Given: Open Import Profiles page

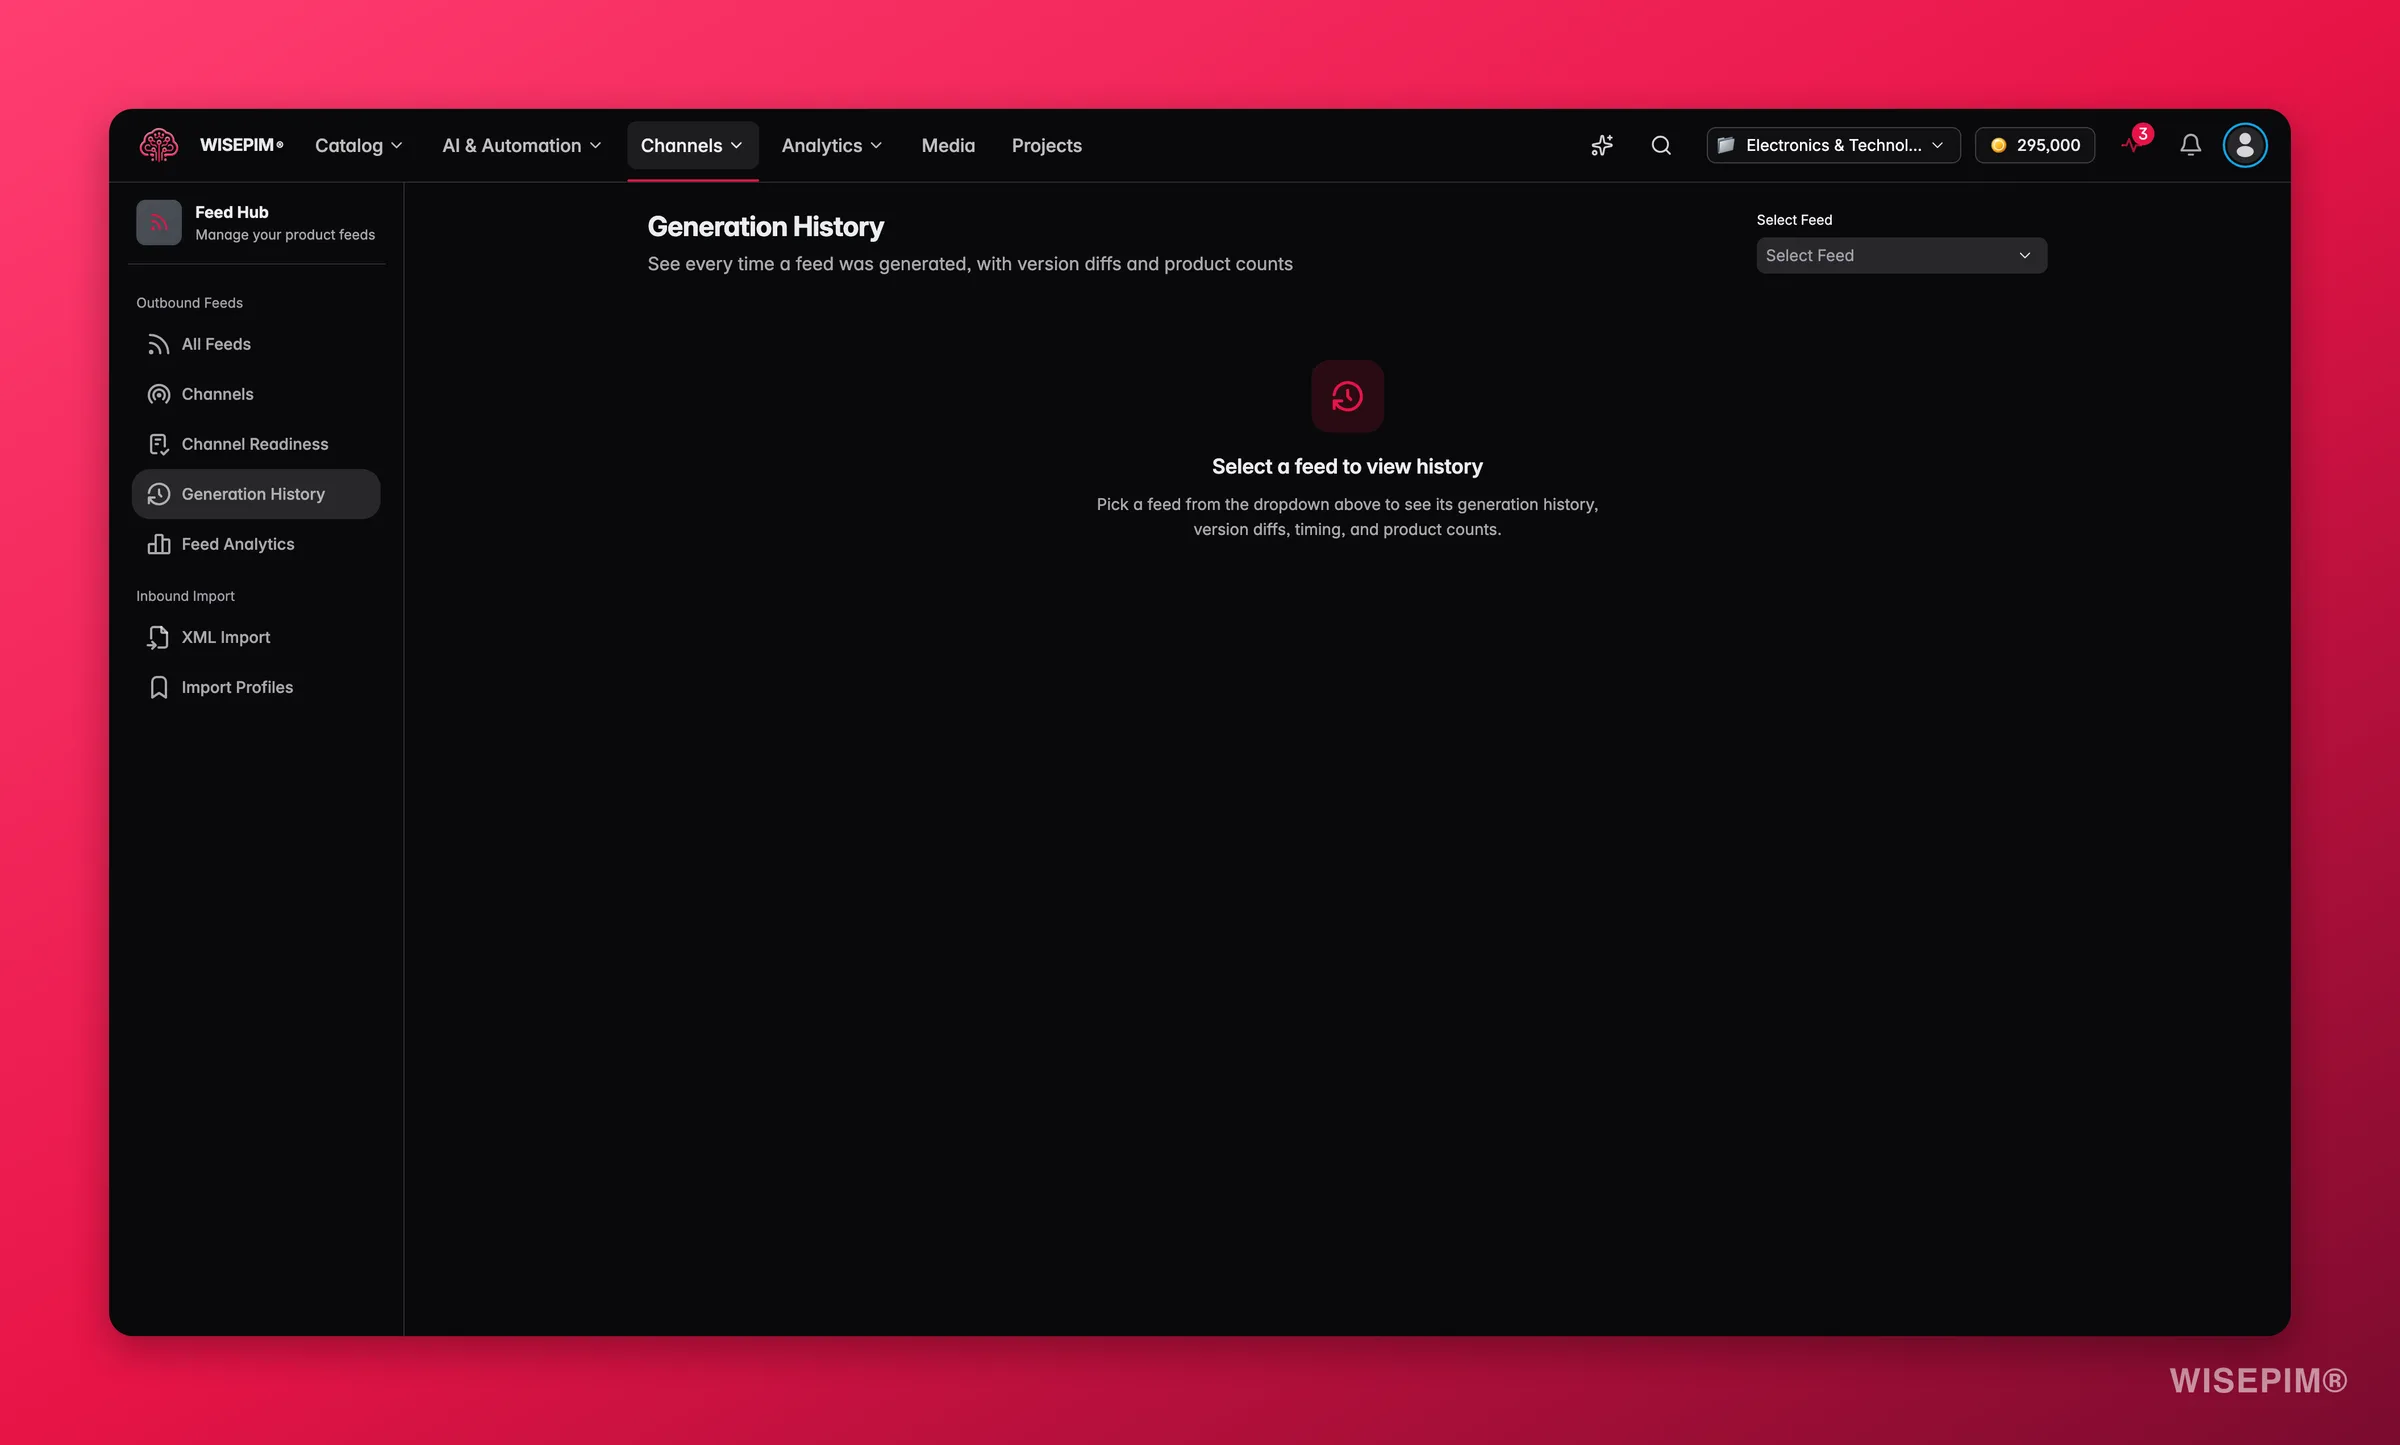Looking at the screenshot, I should [256, 687].
